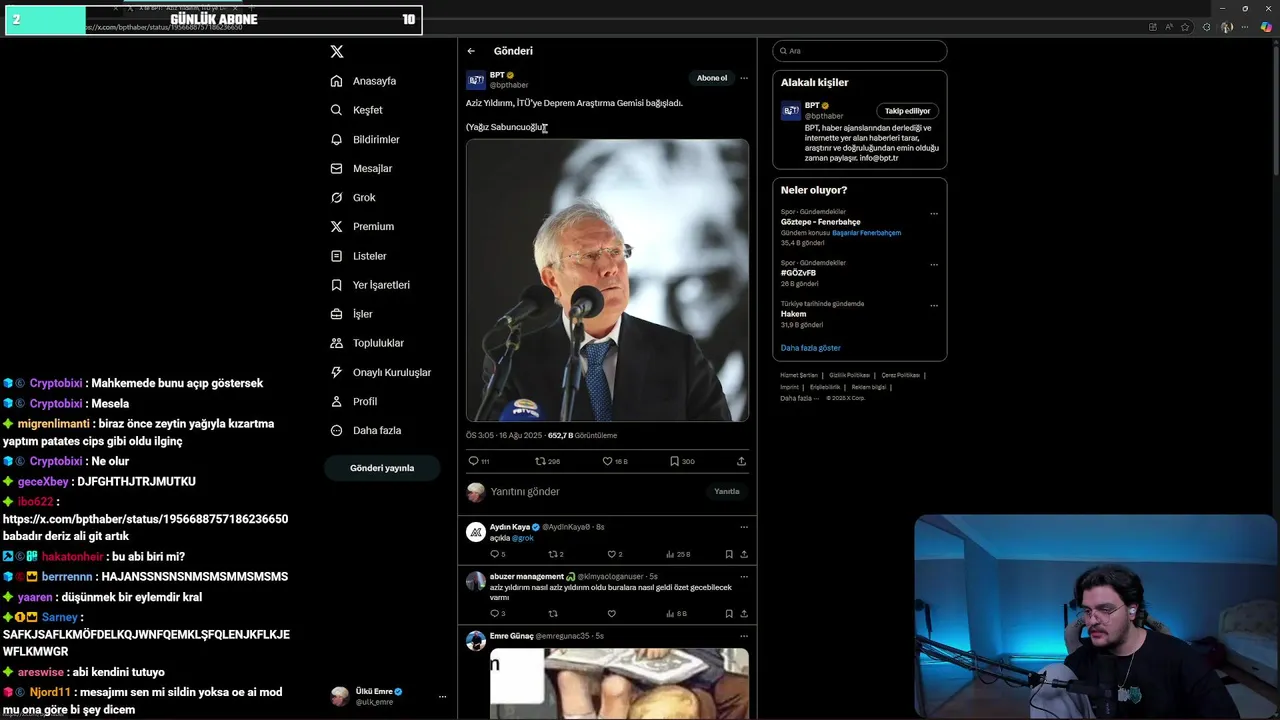The height and width of the screenshot is (720, 1280).
Task: Click the share icon on the main post
Action: tap(741, 461)
